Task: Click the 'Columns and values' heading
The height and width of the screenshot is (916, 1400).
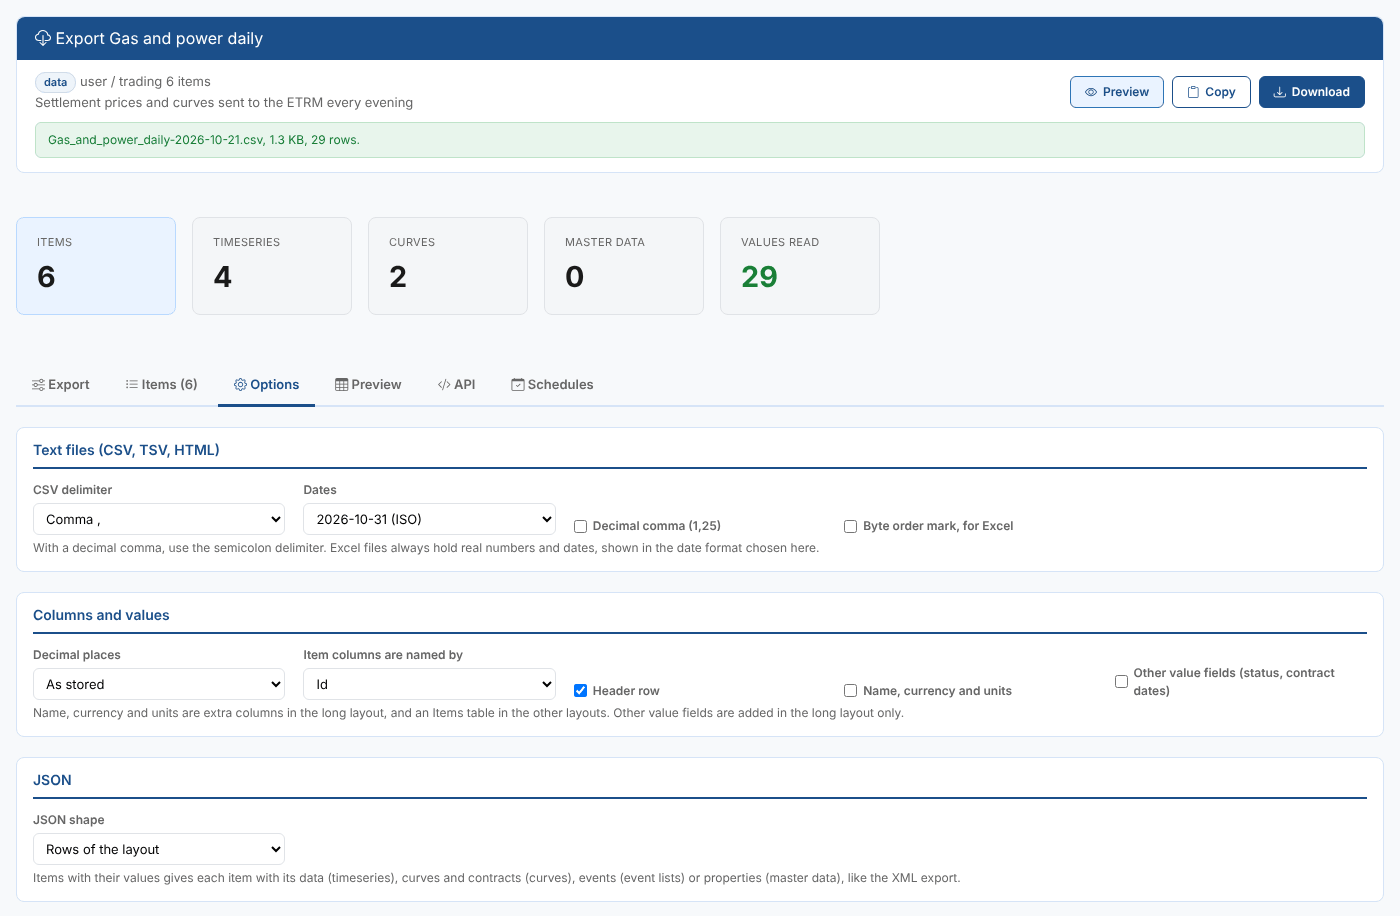Action: pyautogui.click(x=101, y=615)
